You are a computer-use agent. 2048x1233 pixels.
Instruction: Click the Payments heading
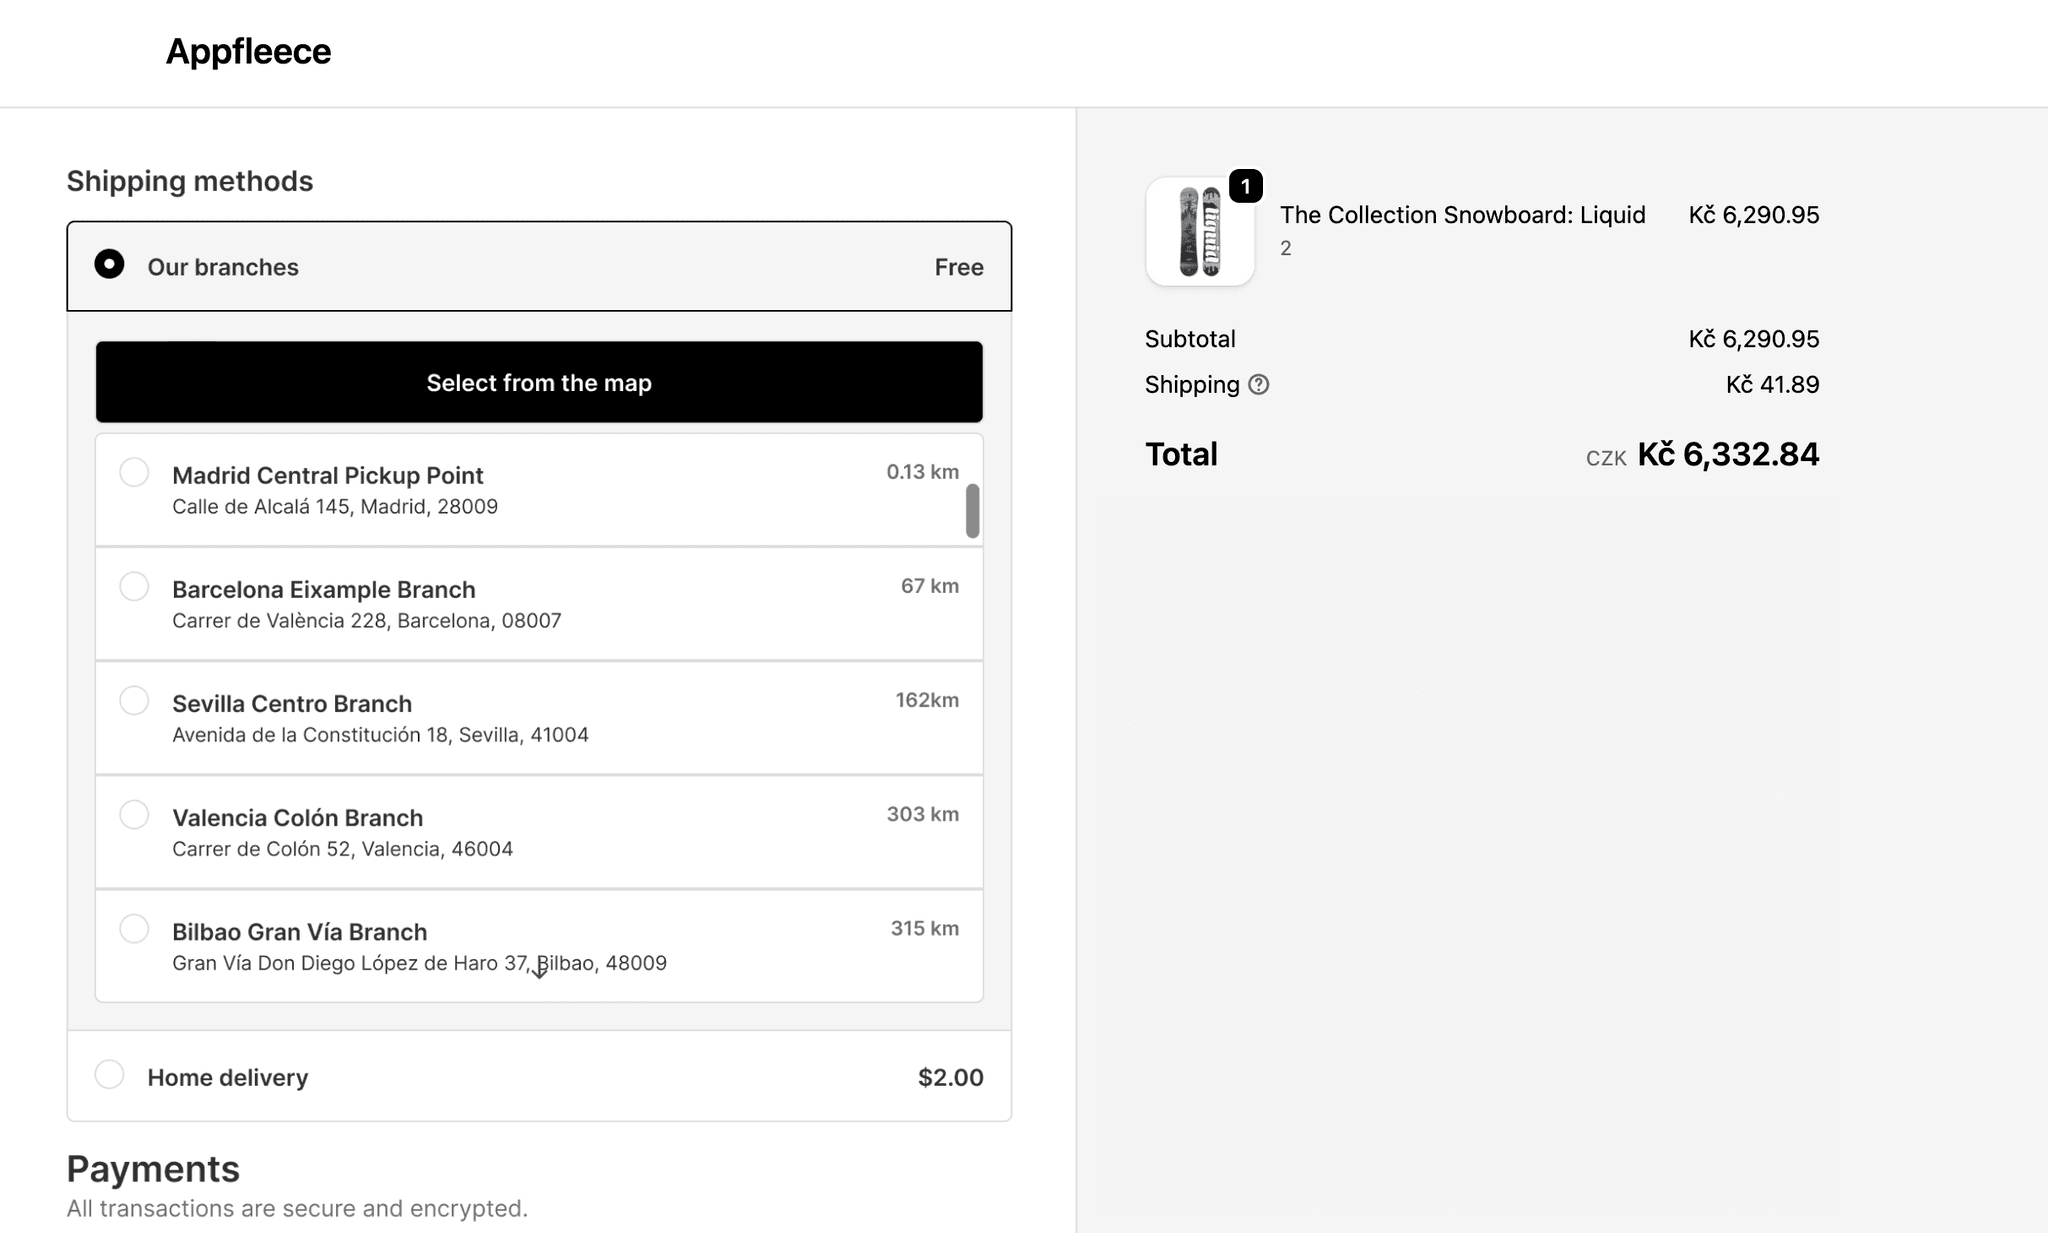point(153,1169)
